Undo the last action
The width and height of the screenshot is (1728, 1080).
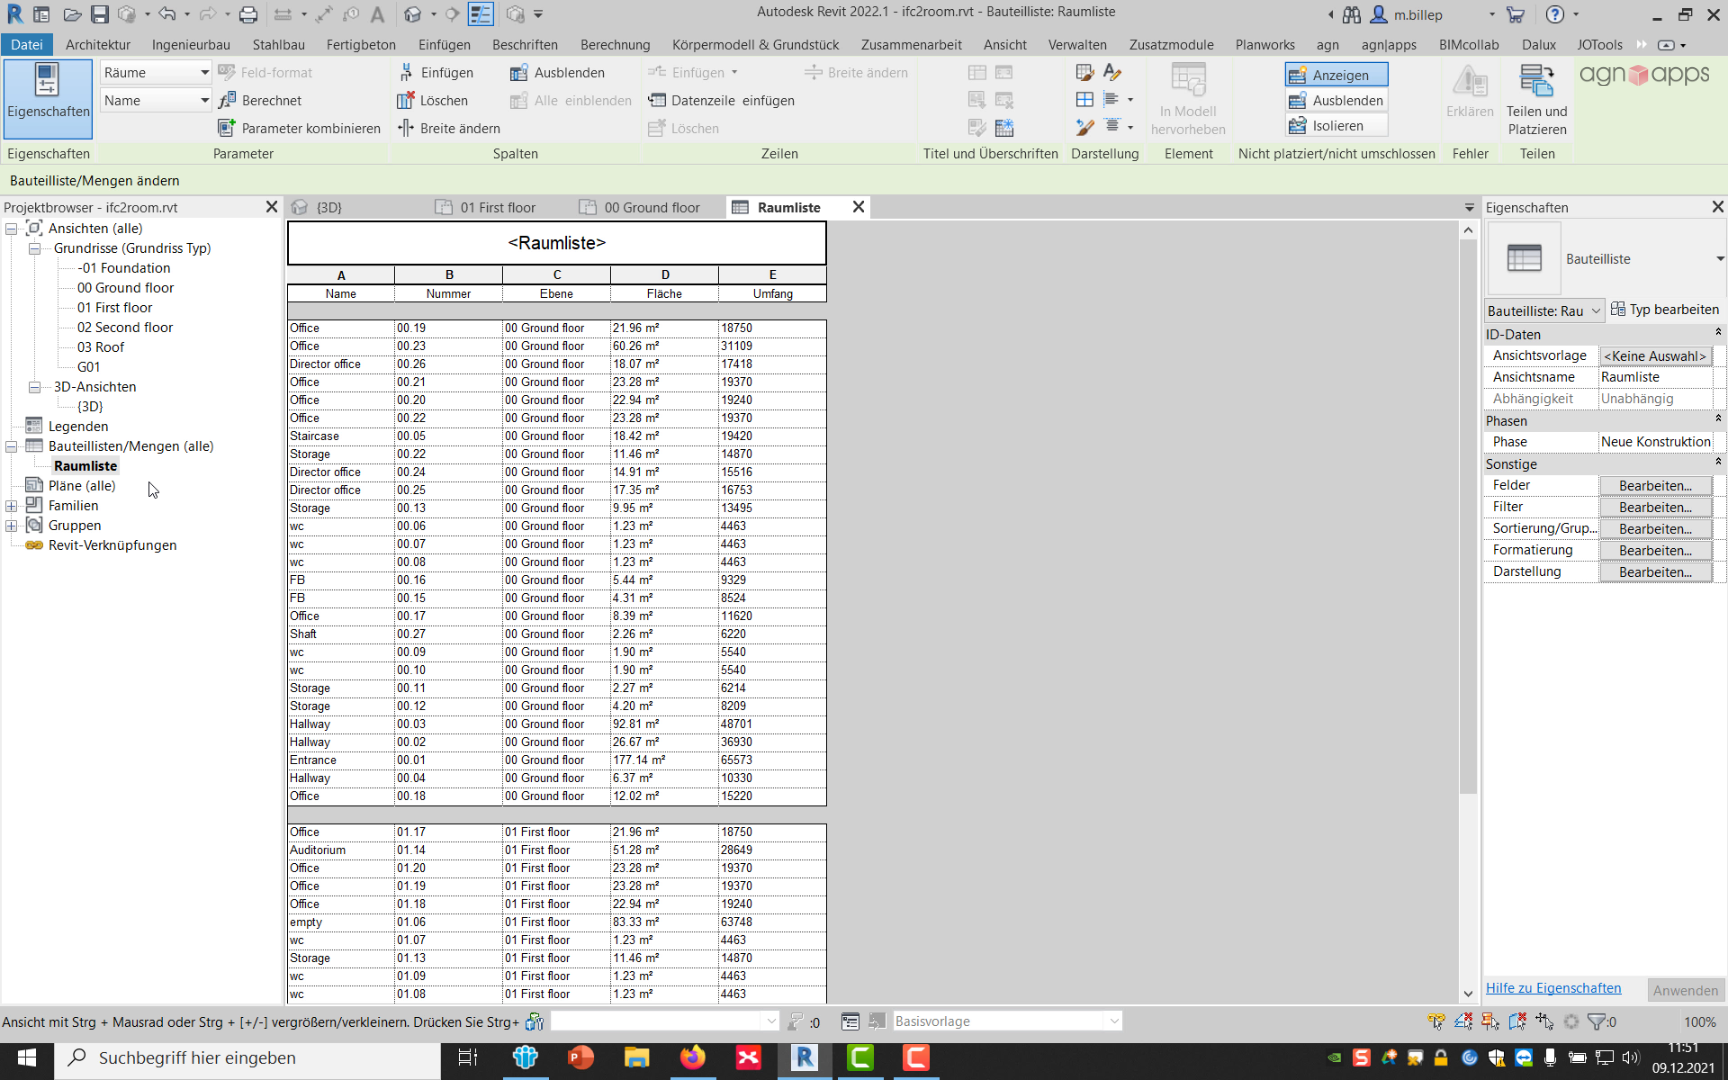167,15
